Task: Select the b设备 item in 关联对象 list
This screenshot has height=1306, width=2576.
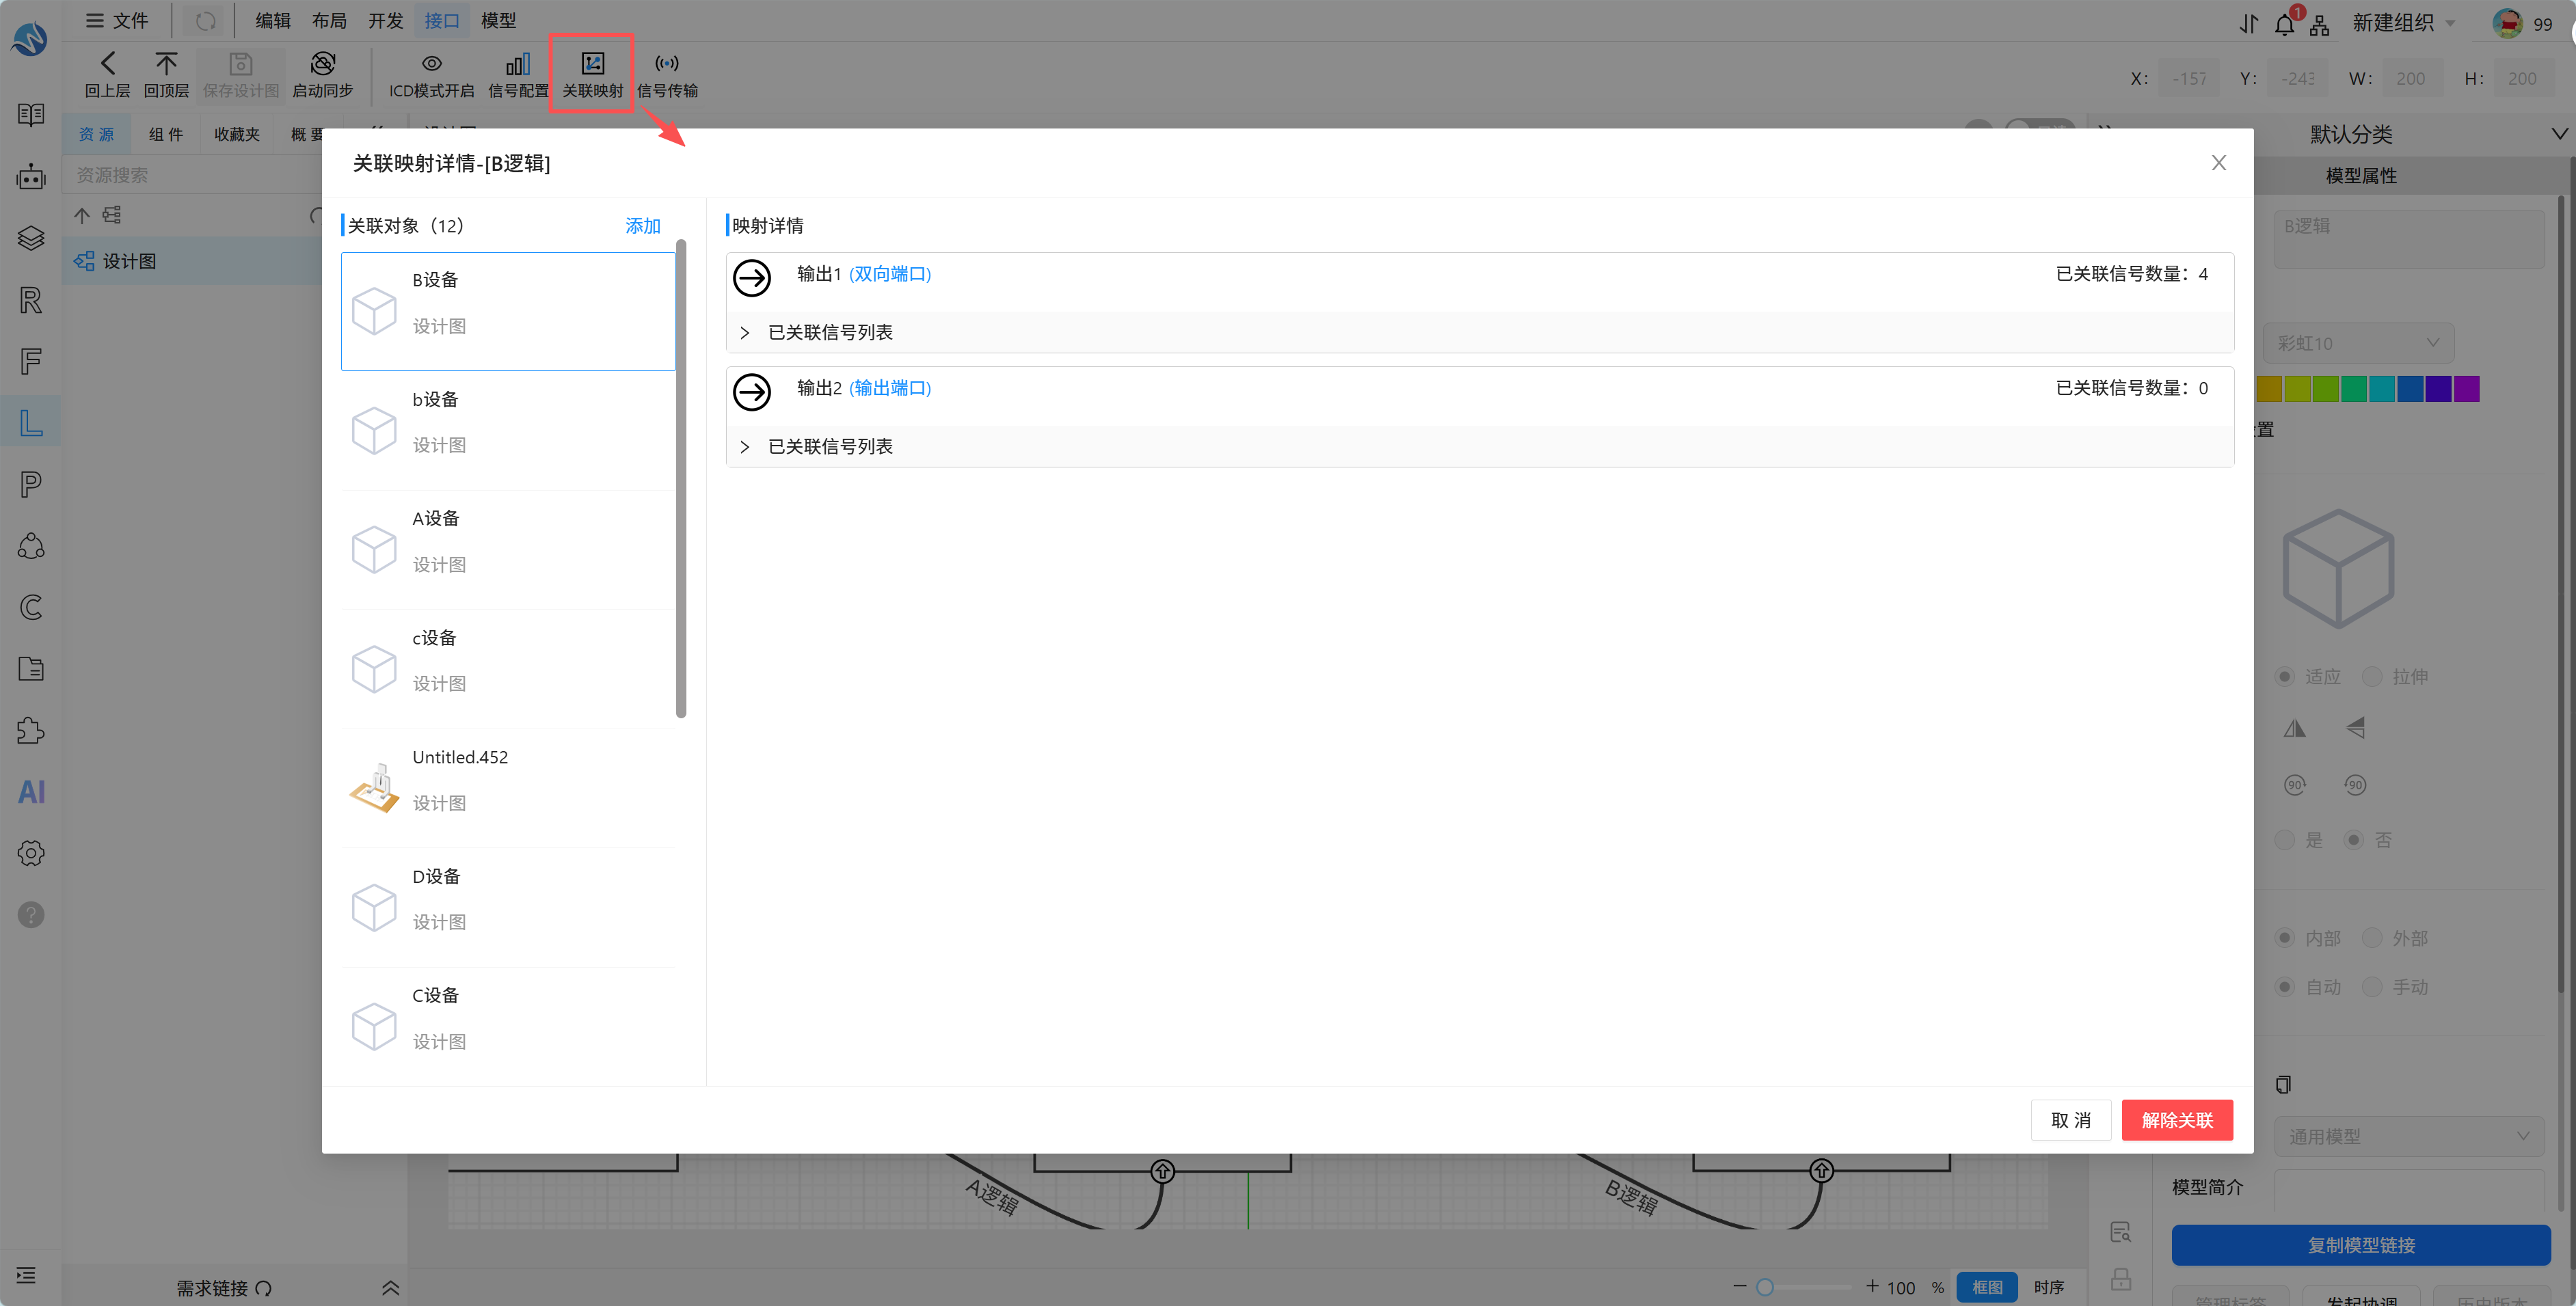Action: (508, 430)
